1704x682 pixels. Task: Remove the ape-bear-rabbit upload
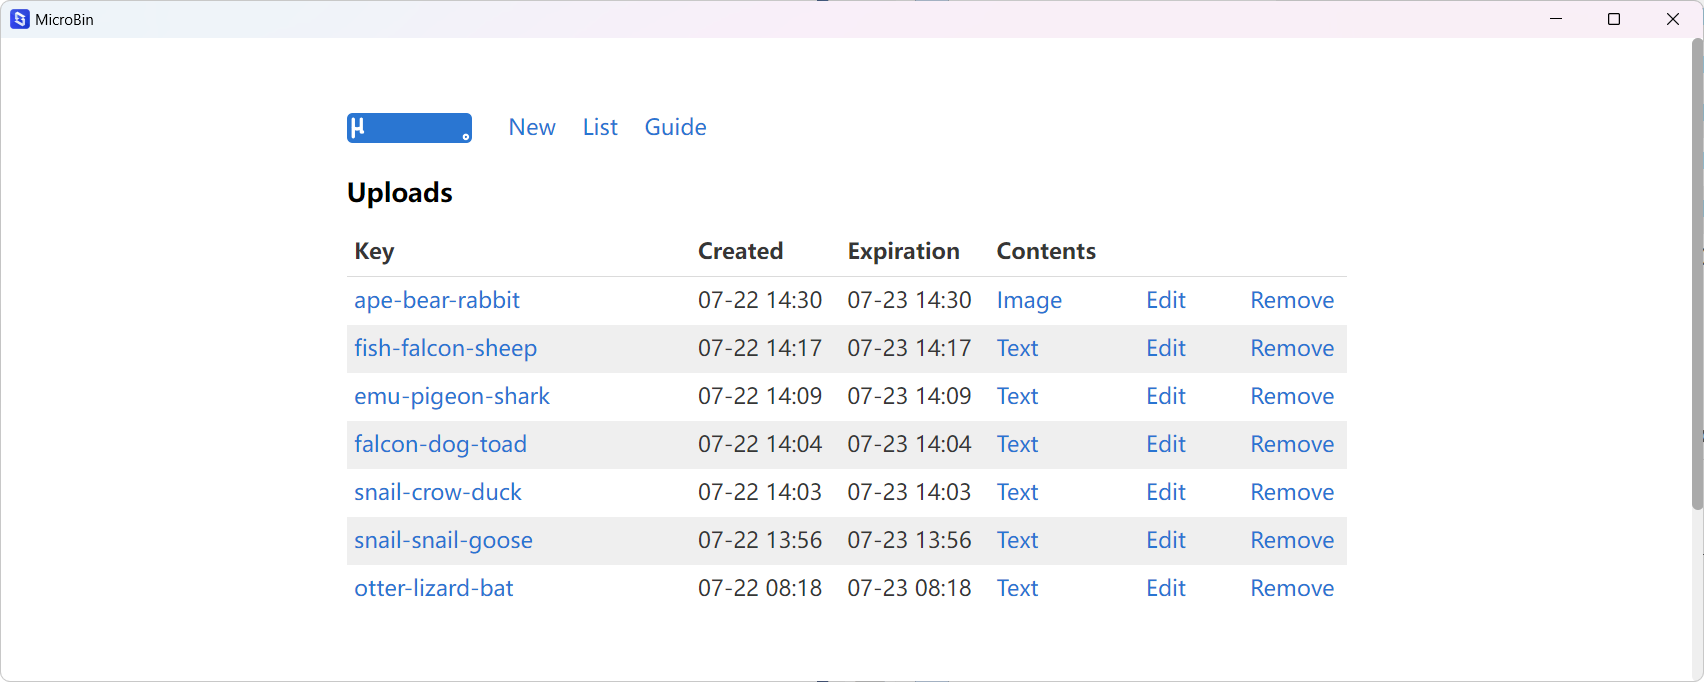point(1292,300)
